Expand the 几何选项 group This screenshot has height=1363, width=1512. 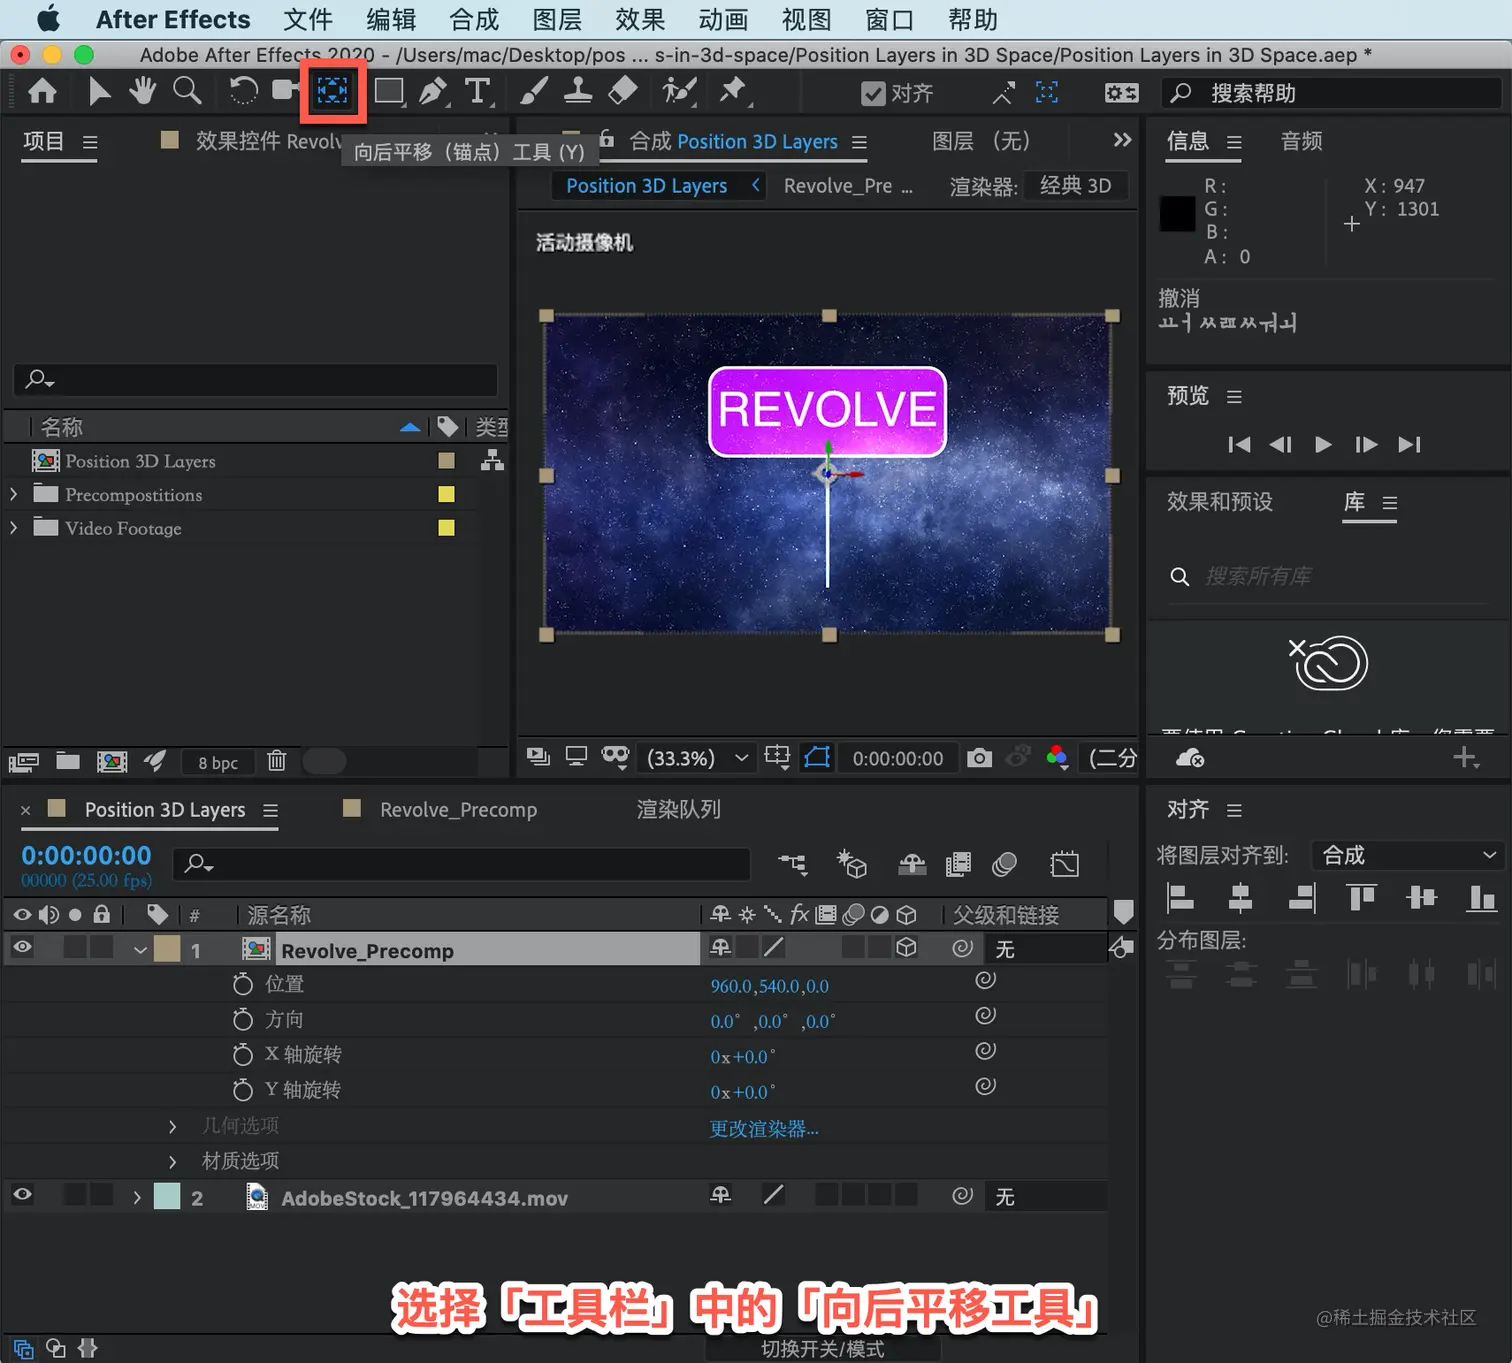click(172, 1127)
